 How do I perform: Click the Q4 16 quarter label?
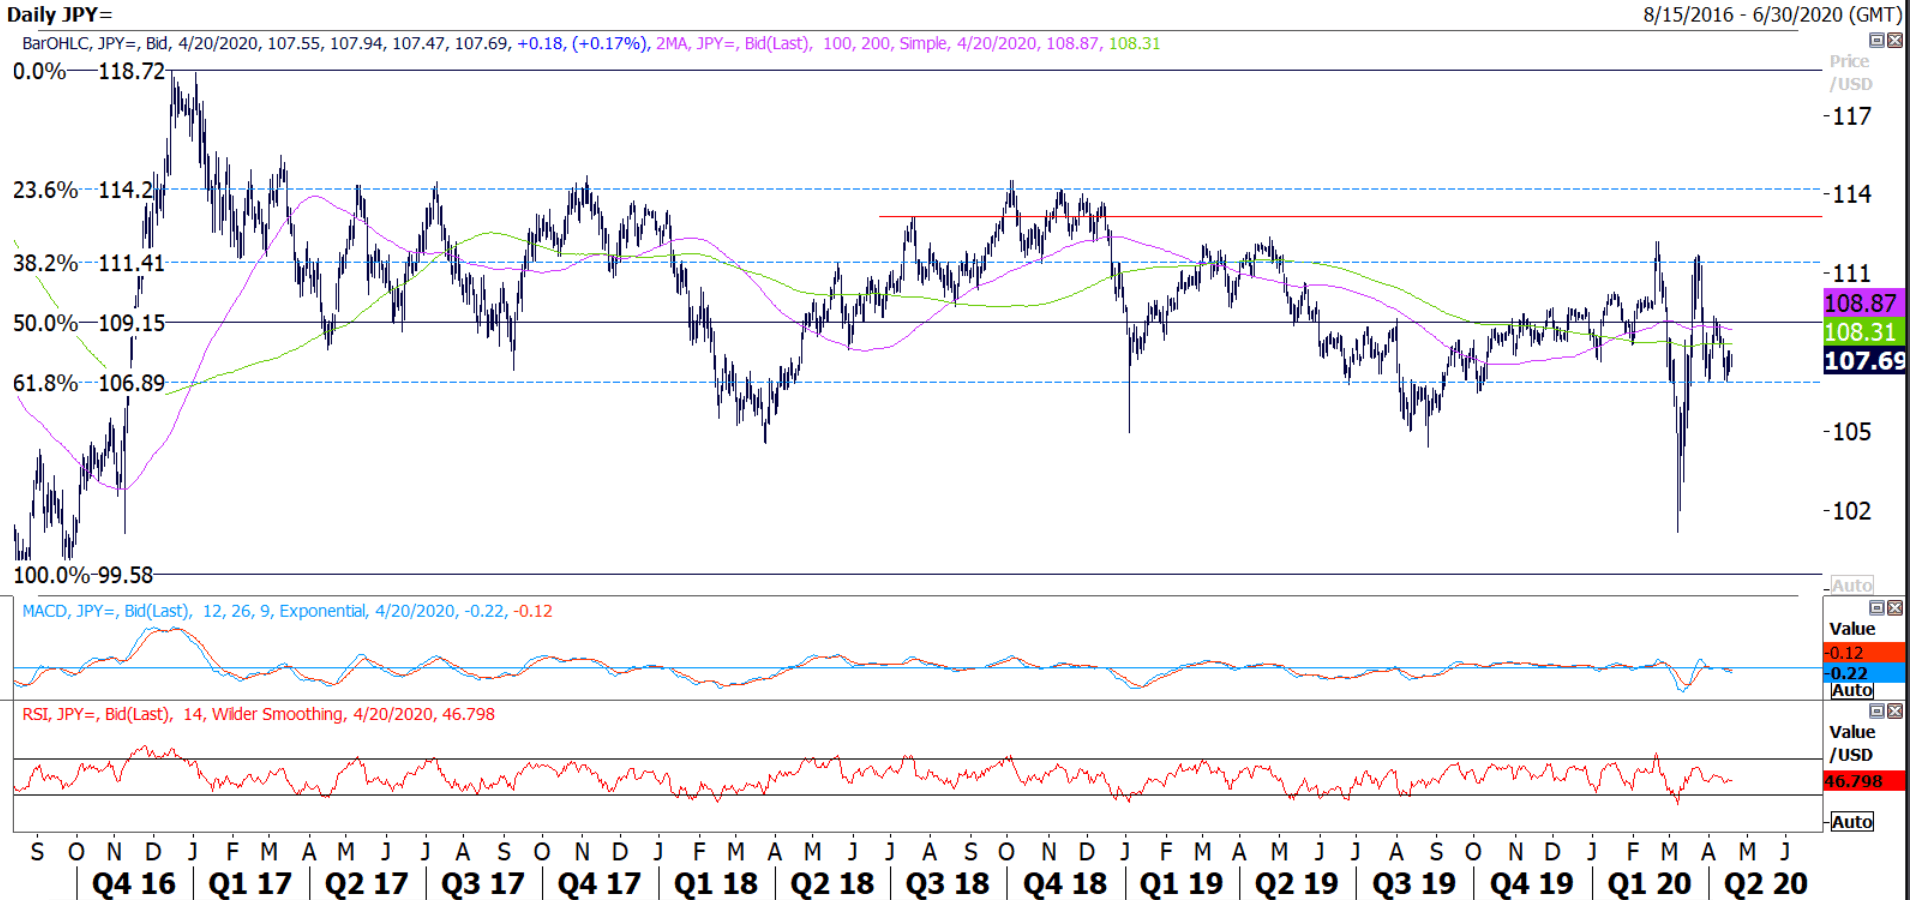click(x=133, y=884)
